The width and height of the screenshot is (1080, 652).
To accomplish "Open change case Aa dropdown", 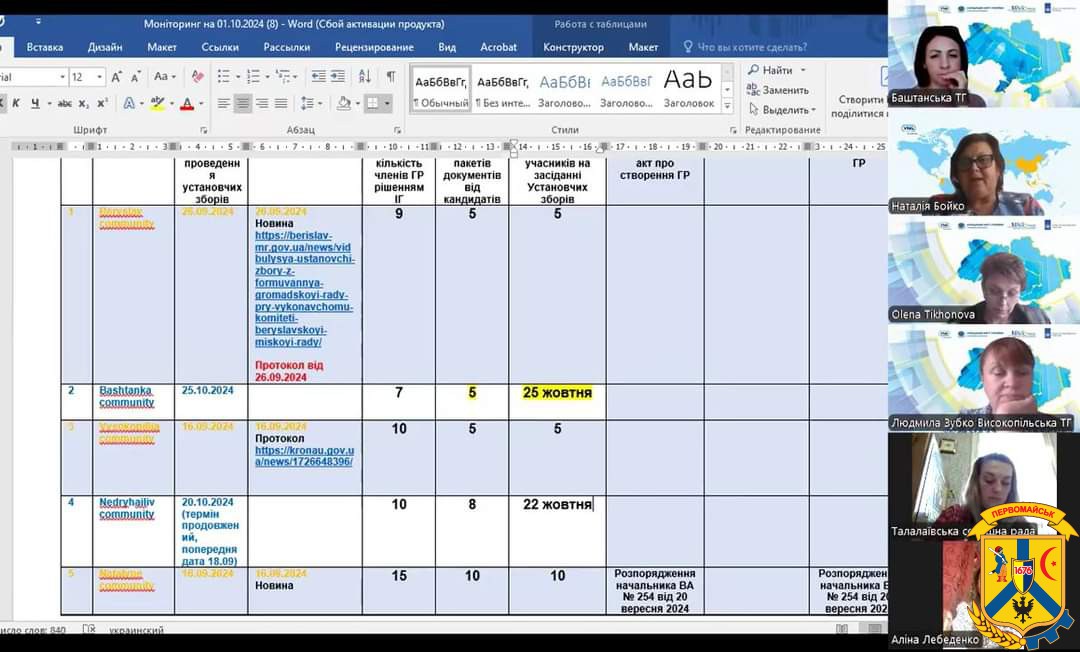I will click(x=165, y=76).
